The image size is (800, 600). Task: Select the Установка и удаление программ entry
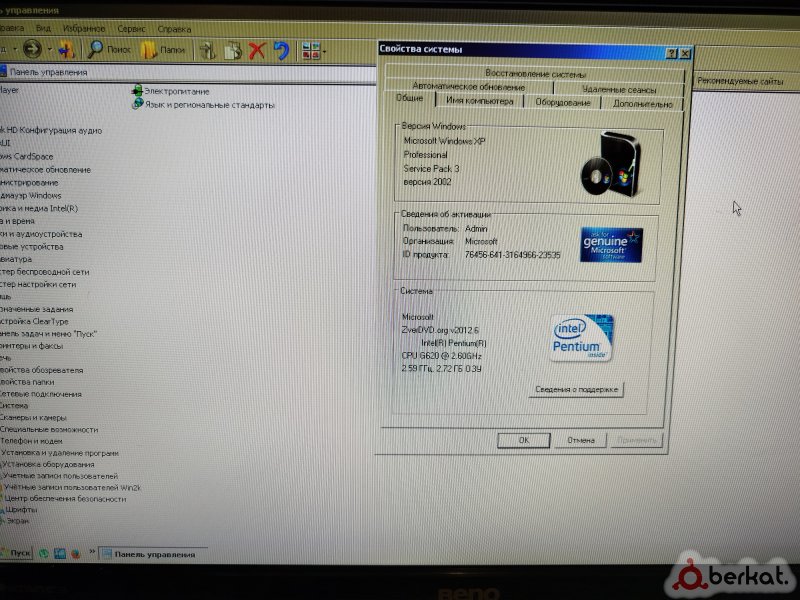[60, 453]
